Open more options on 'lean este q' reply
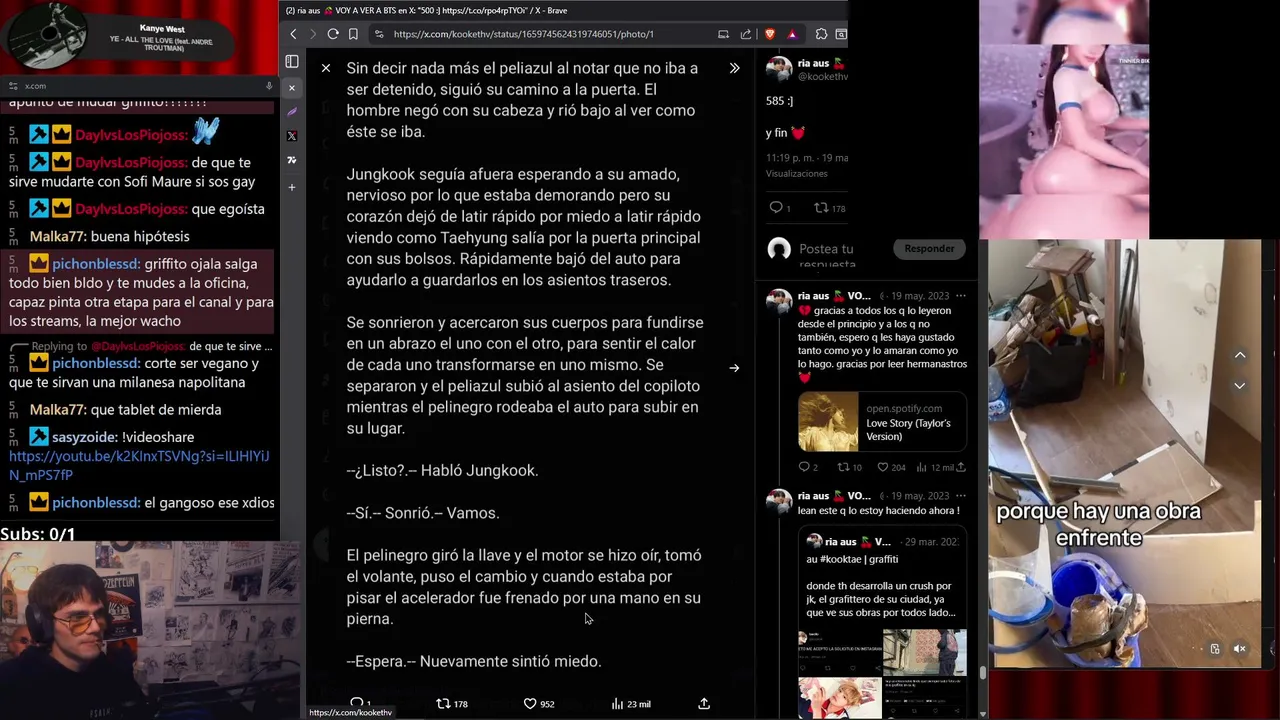 [961, 496]
